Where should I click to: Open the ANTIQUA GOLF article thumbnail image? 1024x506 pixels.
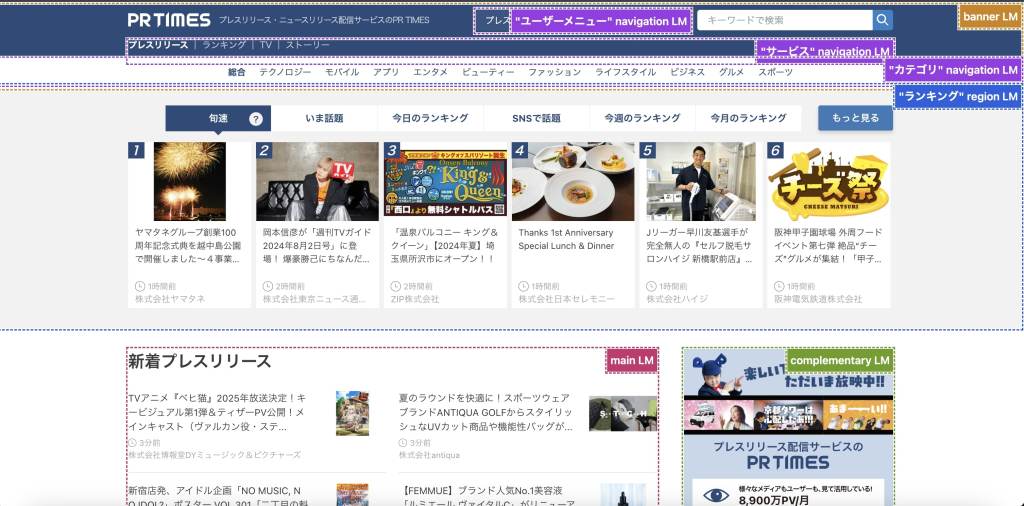(623, 413)
